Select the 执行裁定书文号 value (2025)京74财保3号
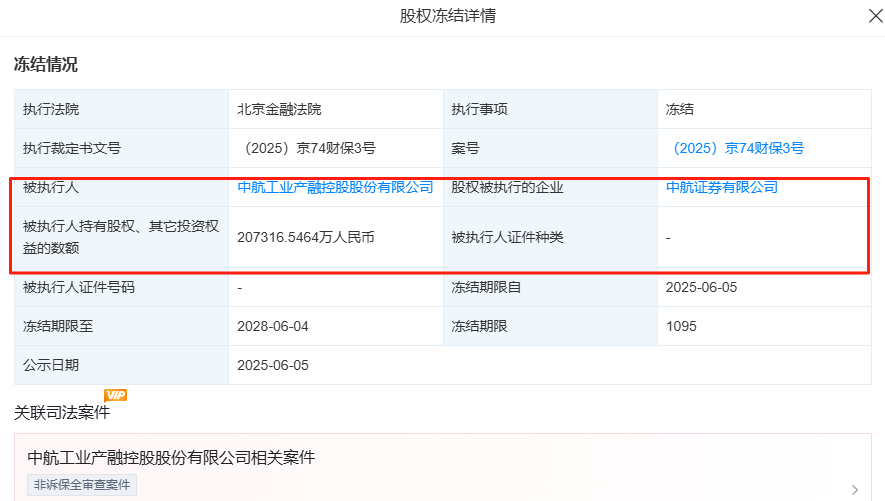885x501 pixels. [309, 148]
